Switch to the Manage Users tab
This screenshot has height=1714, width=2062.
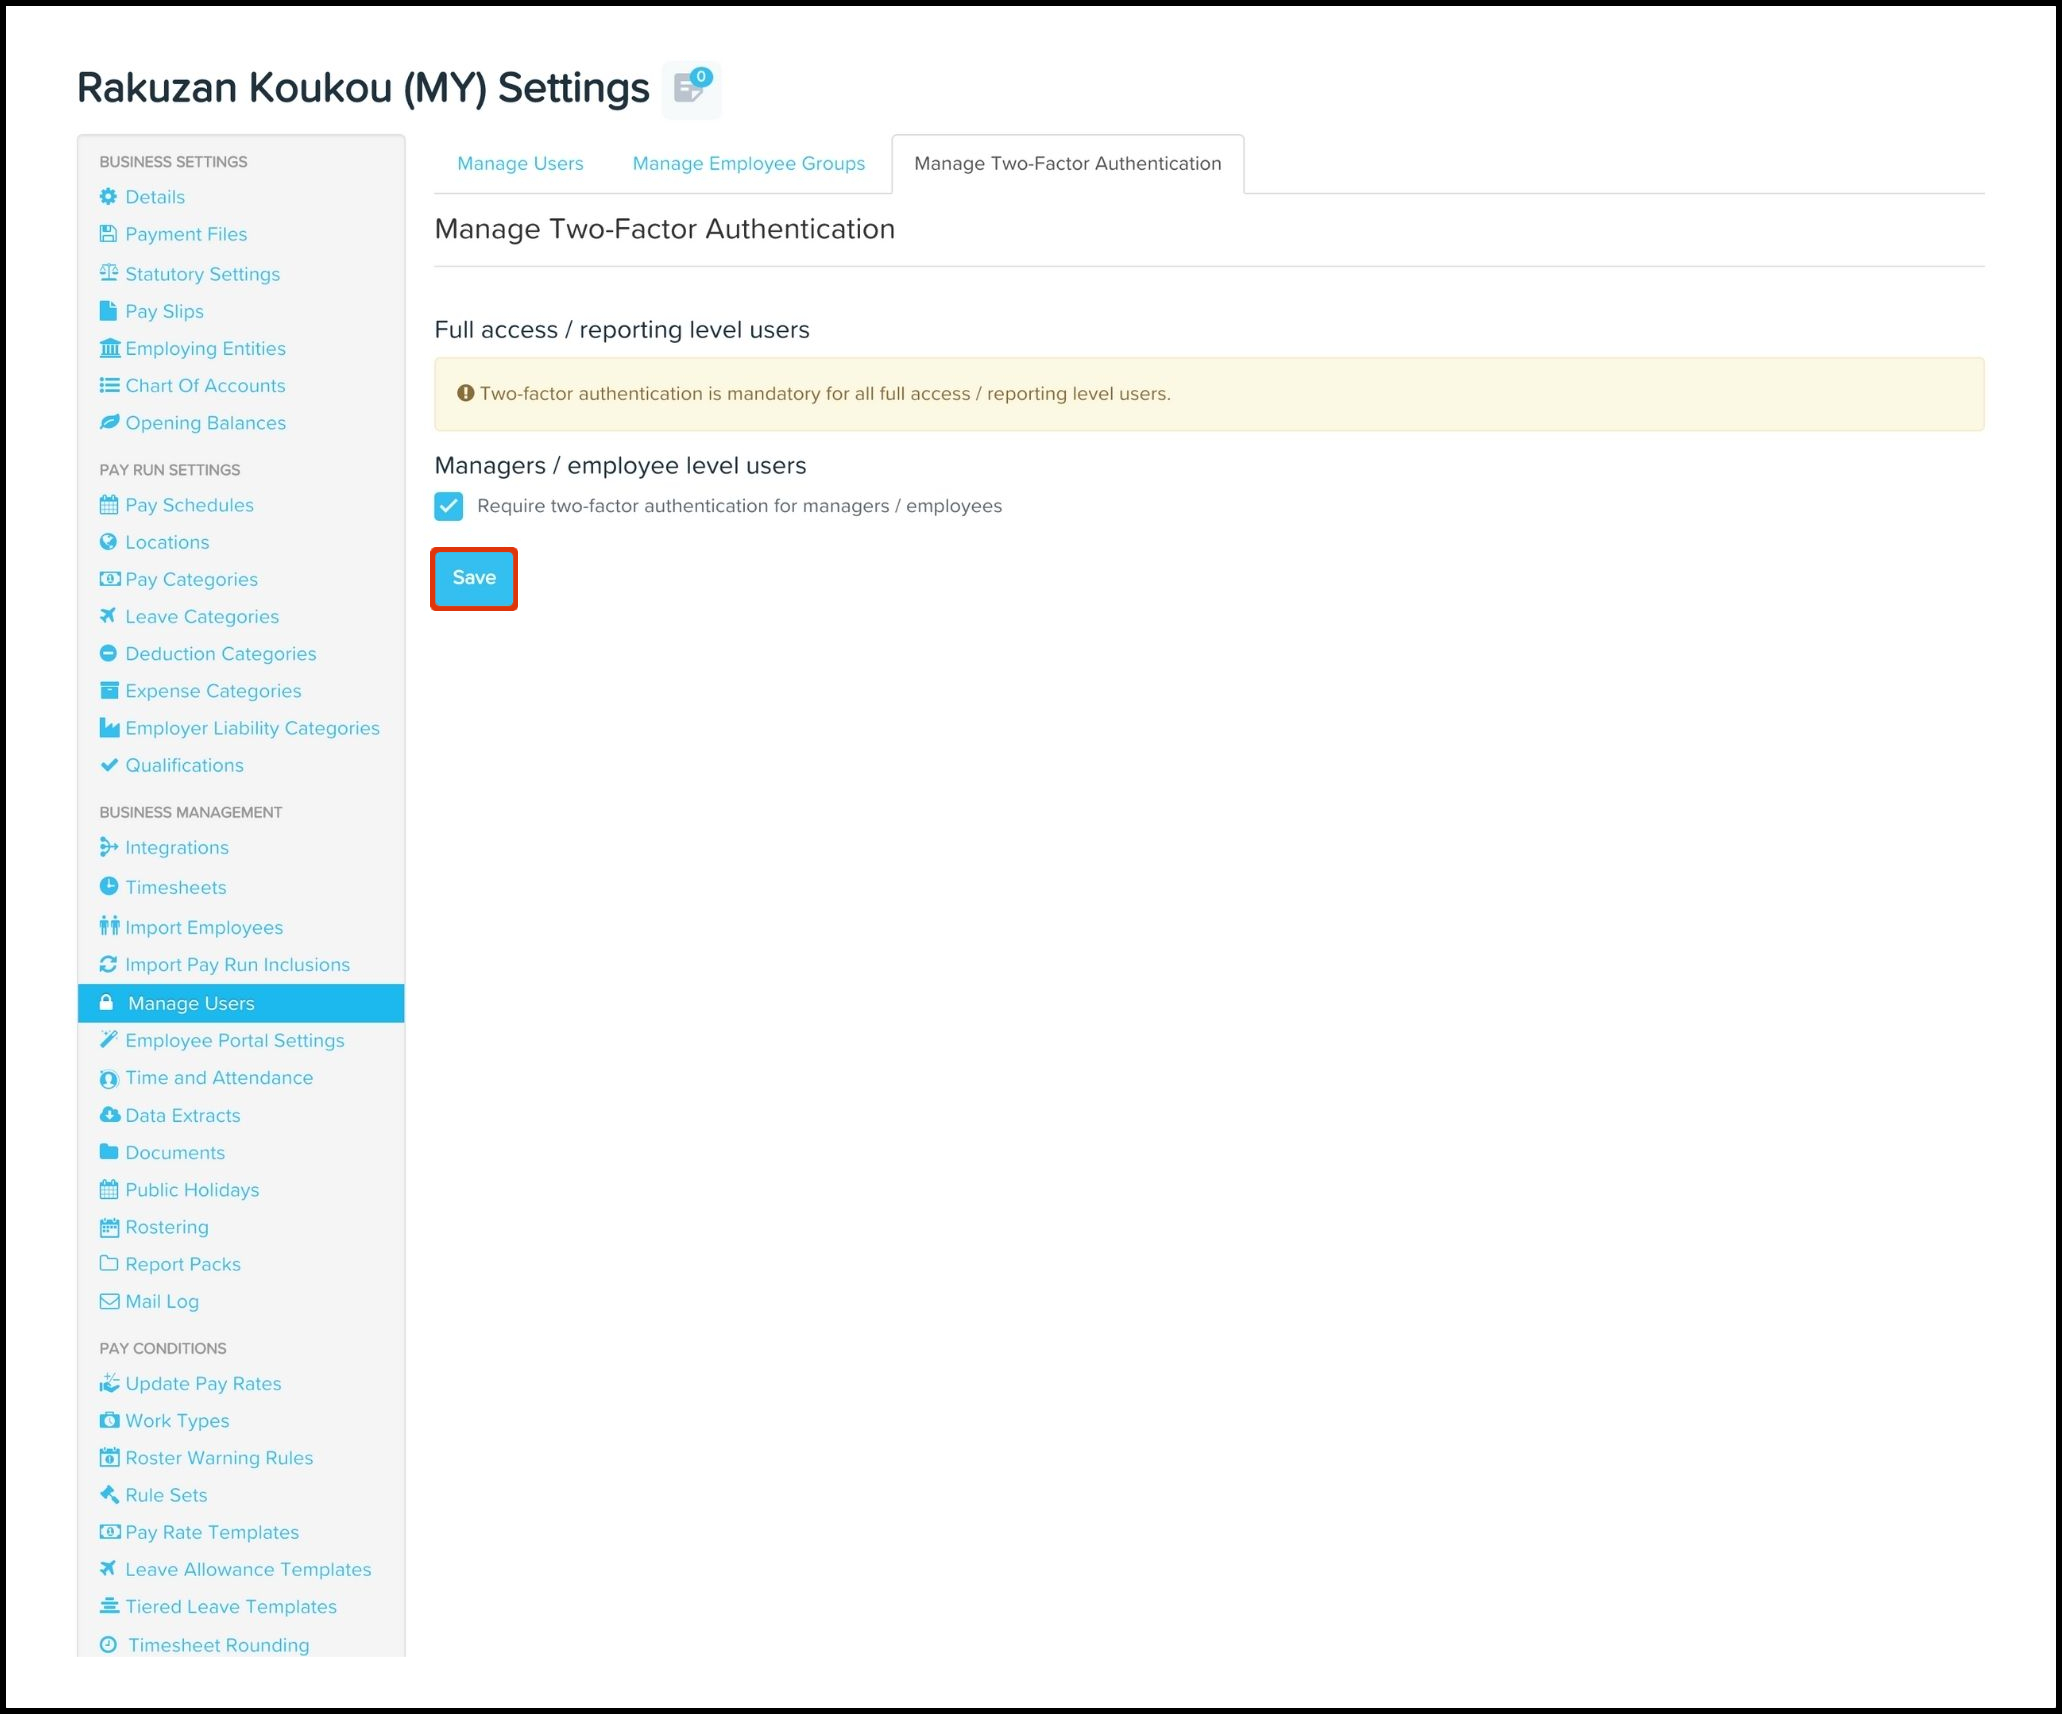(520, 164)
